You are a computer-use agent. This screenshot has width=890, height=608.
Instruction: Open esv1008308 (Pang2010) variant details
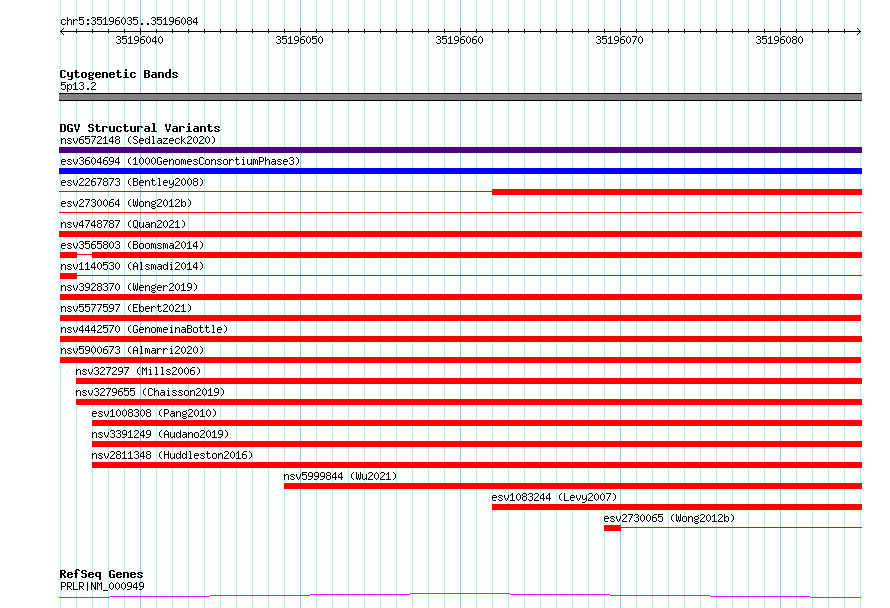click(x=154, y=413)
